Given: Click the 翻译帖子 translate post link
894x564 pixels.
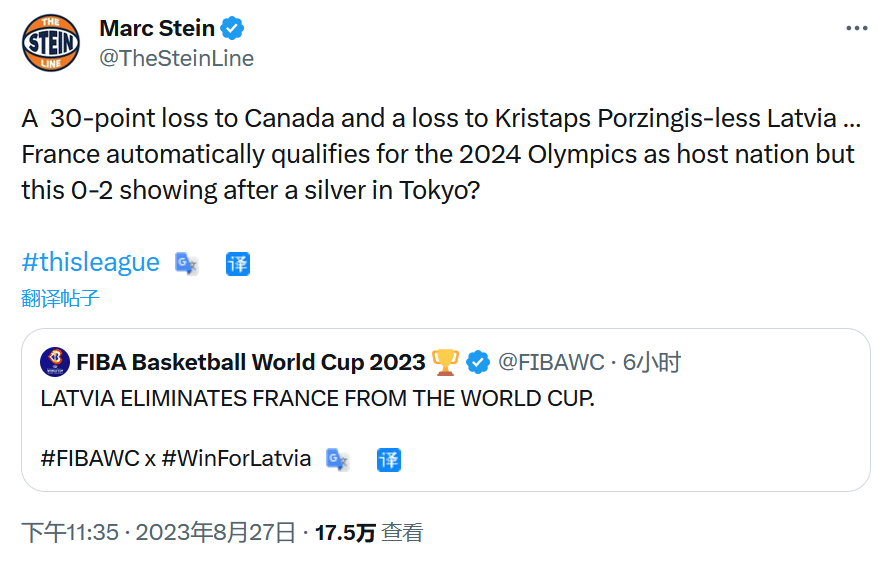Looking at the screenshot, I should click(x=60, y=298).
